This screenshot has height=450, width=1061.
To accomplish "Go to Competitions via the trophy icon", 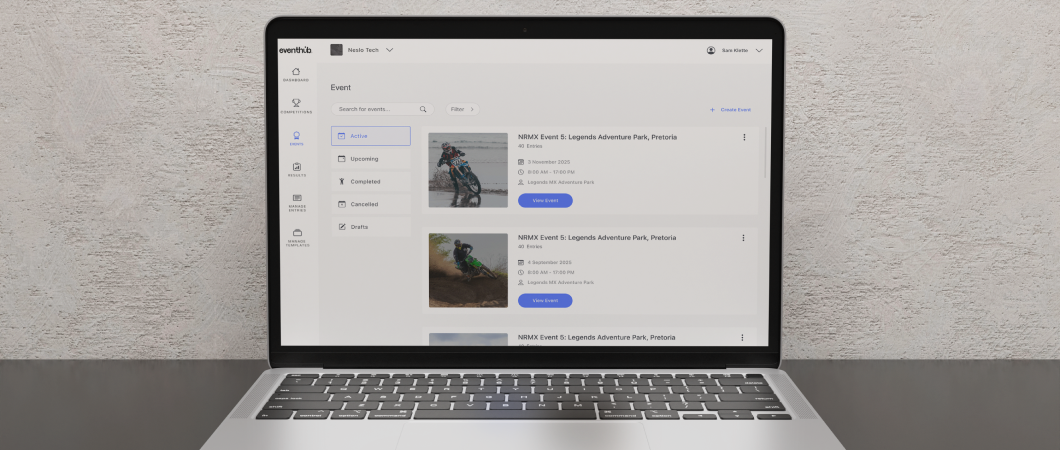I will point(296,102).
